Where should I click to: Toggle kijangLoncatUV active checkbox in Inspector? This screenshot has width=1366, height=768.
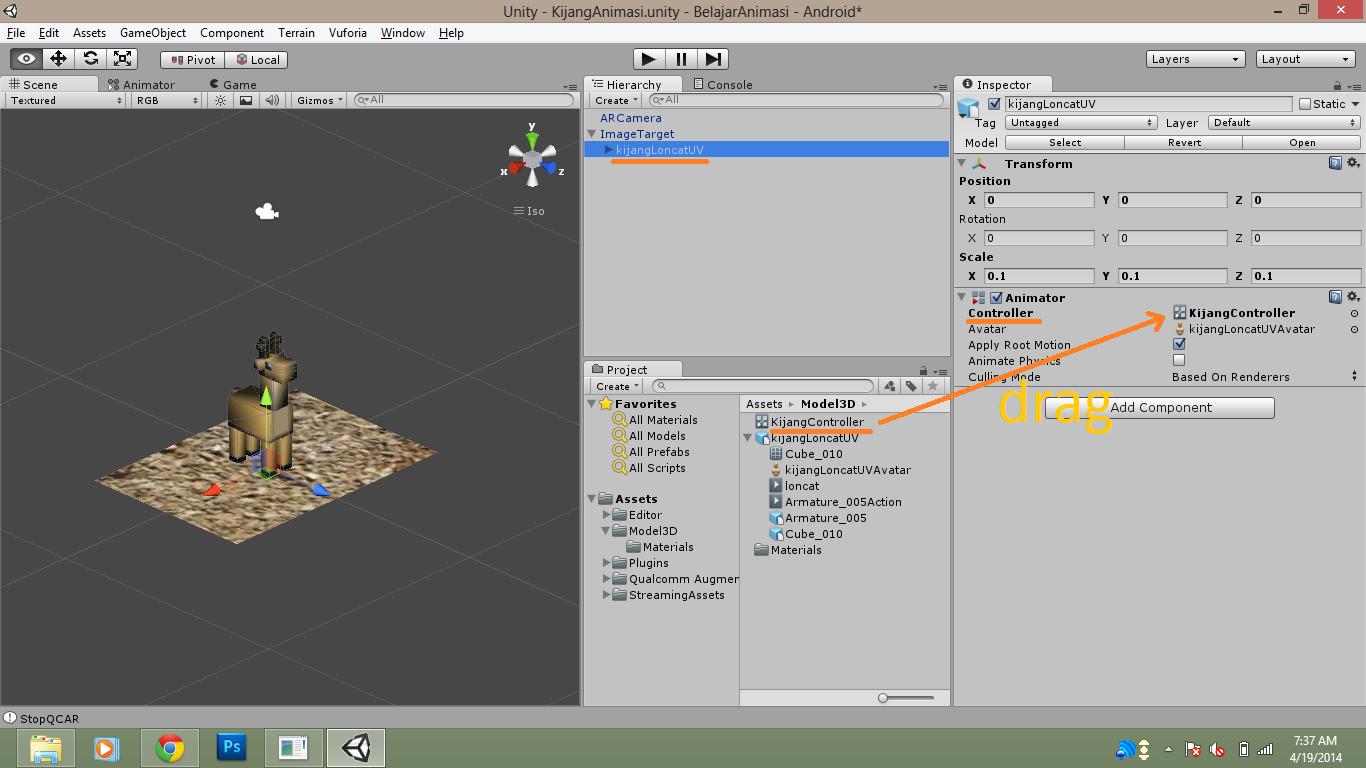pos(994,104)
